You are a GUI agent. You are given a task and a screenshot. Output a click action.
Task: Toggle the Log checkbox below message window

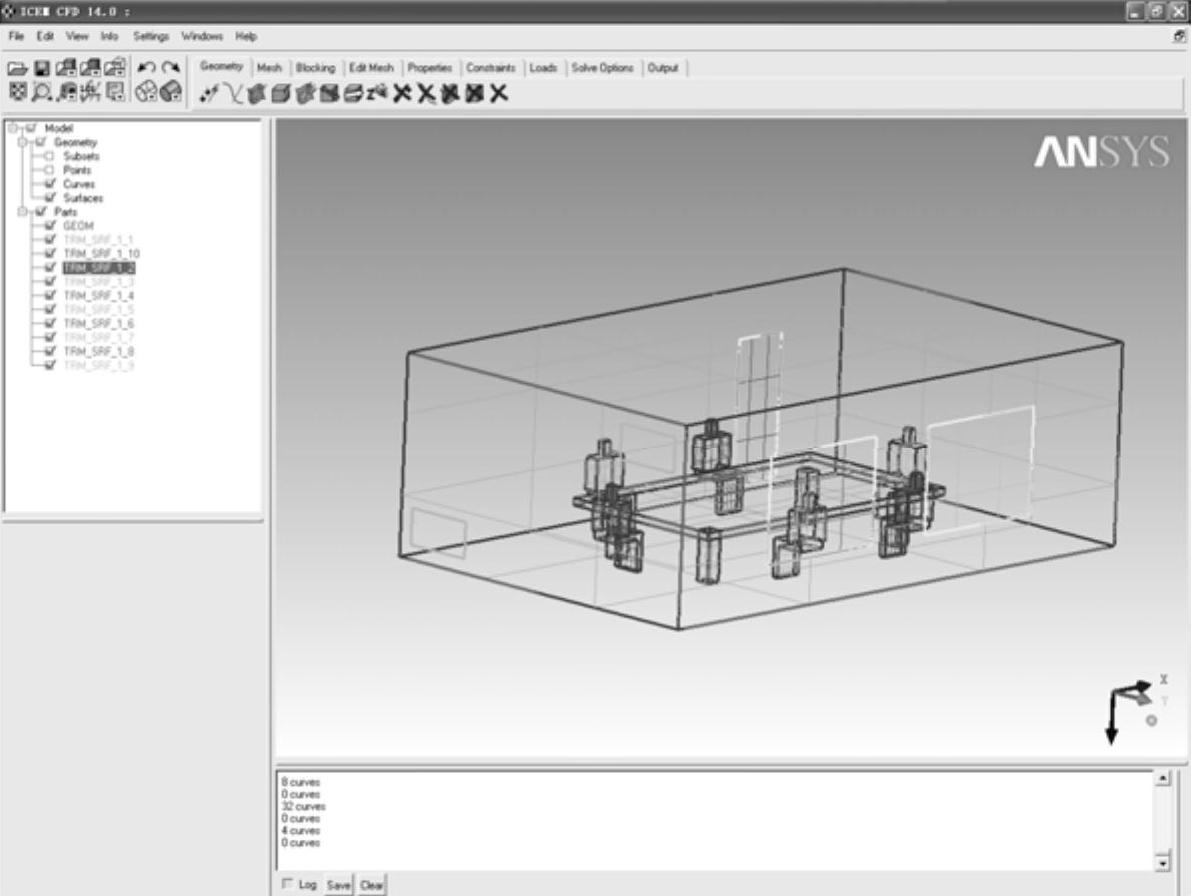(288, 884)
